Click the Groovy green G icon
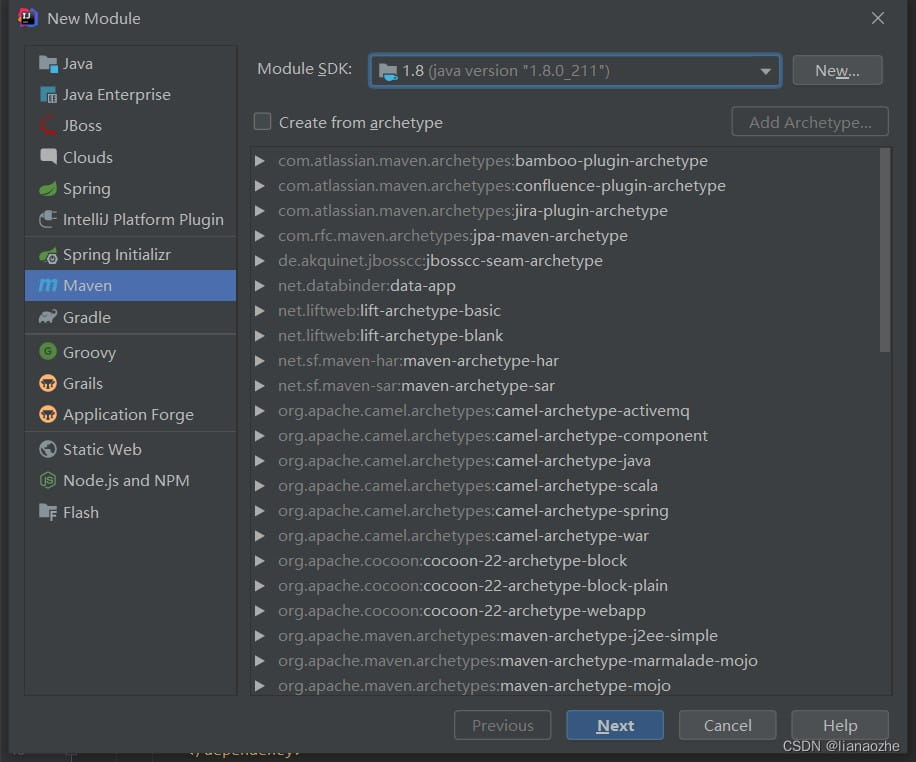The width and height of the screenshot is (916, 762). point(48,351)
